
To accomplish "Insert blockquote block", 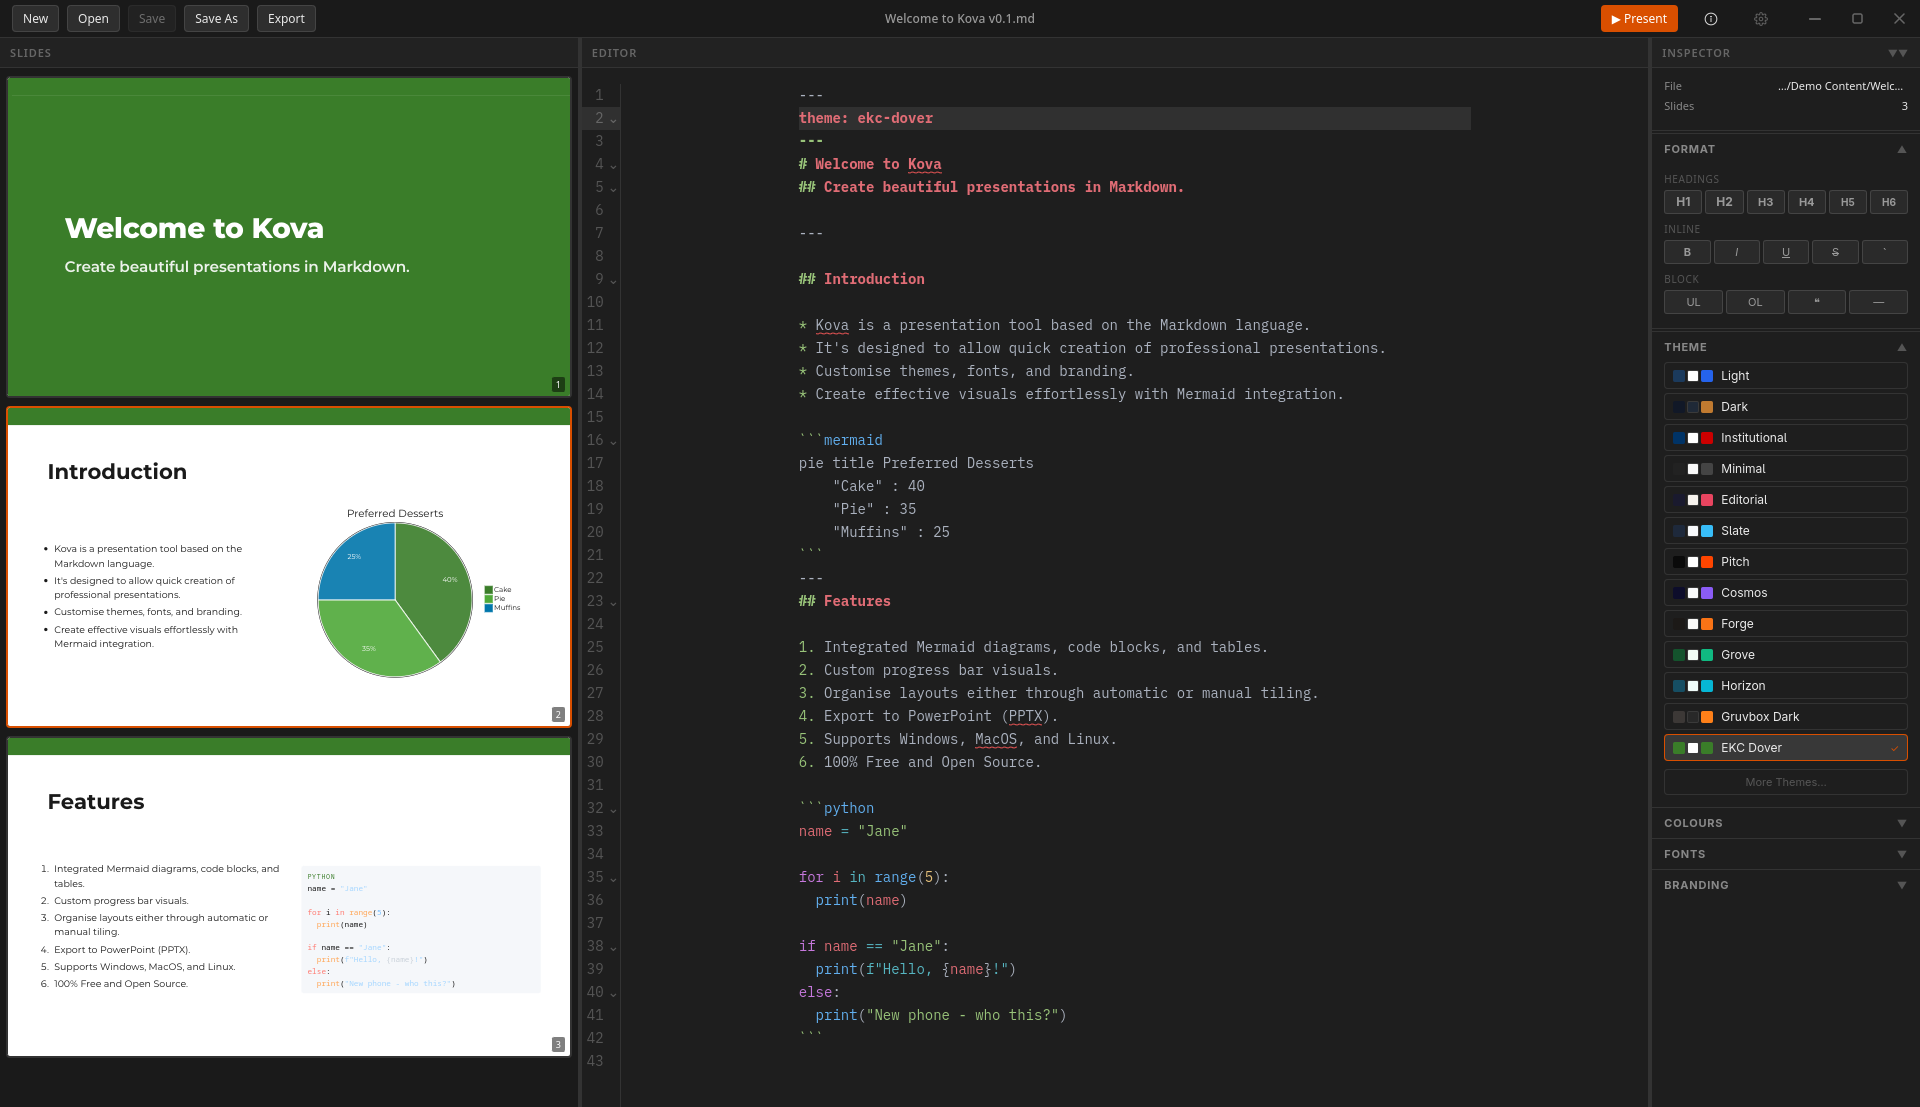I will pyautogui.click(x=1817, y=302).
